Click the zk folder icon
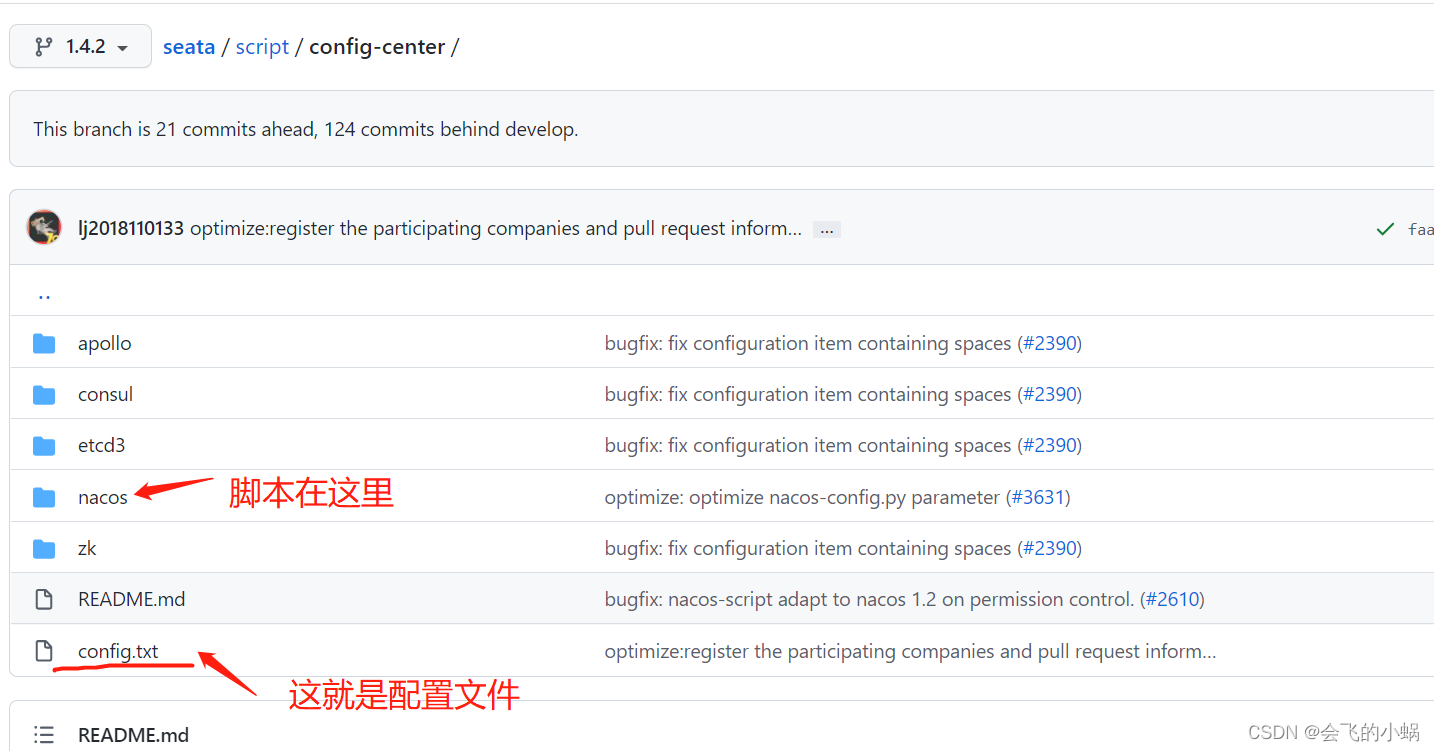 click(44, 548)
